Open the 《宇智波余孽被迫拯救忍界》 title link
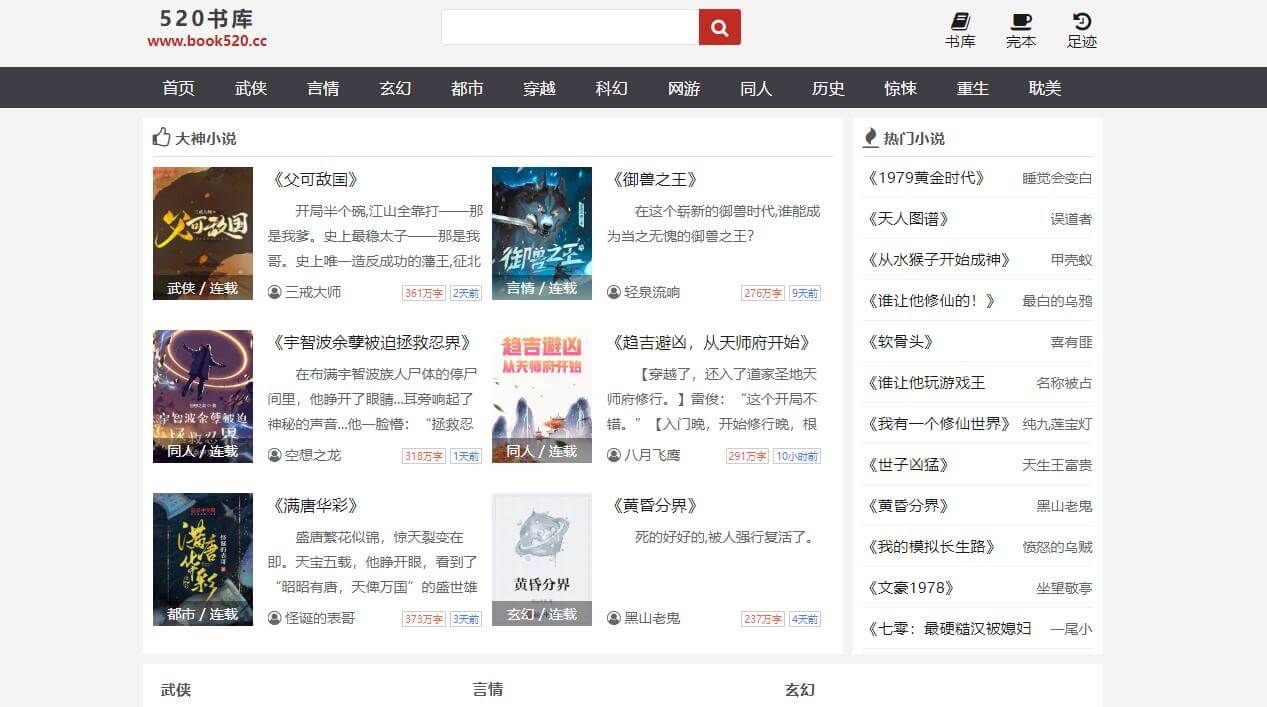Viewport: 1267px width, 707px height. coord(372,343)
